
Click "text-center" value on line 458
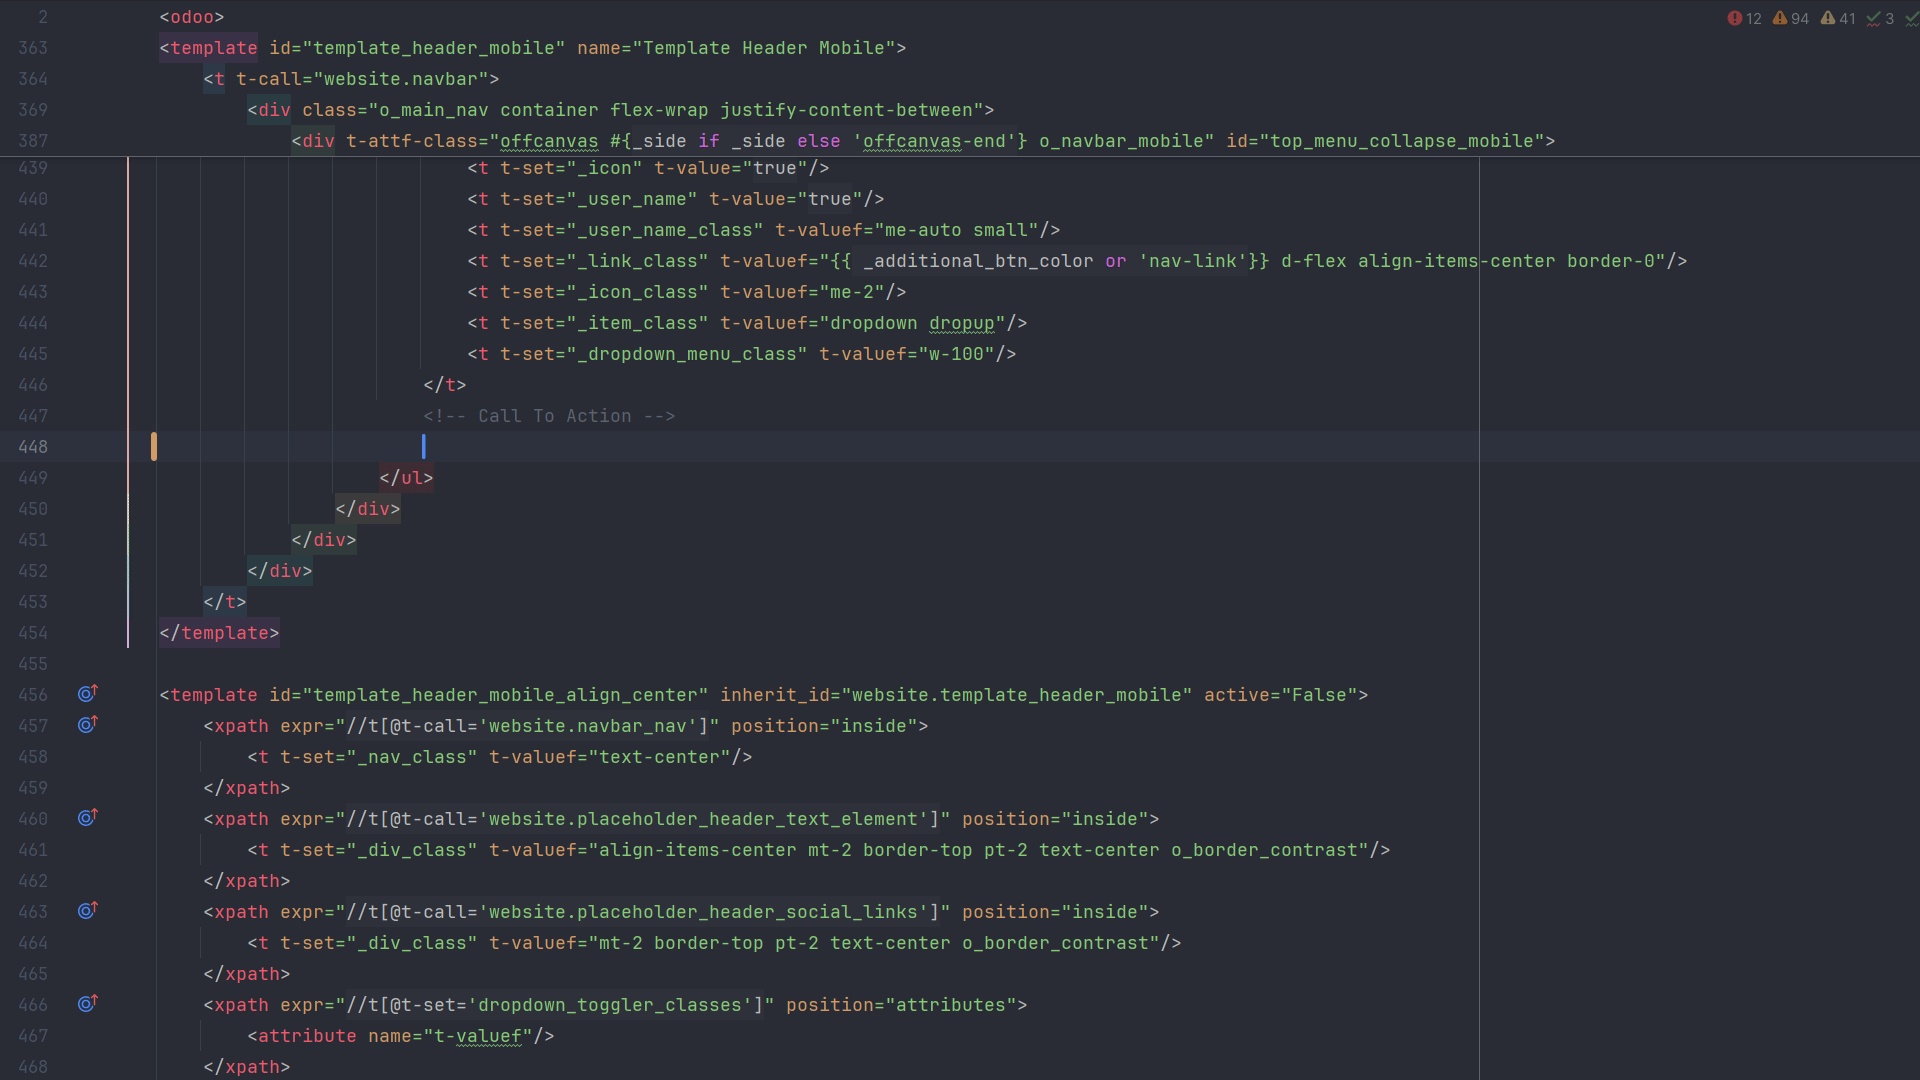coord(659,757)
